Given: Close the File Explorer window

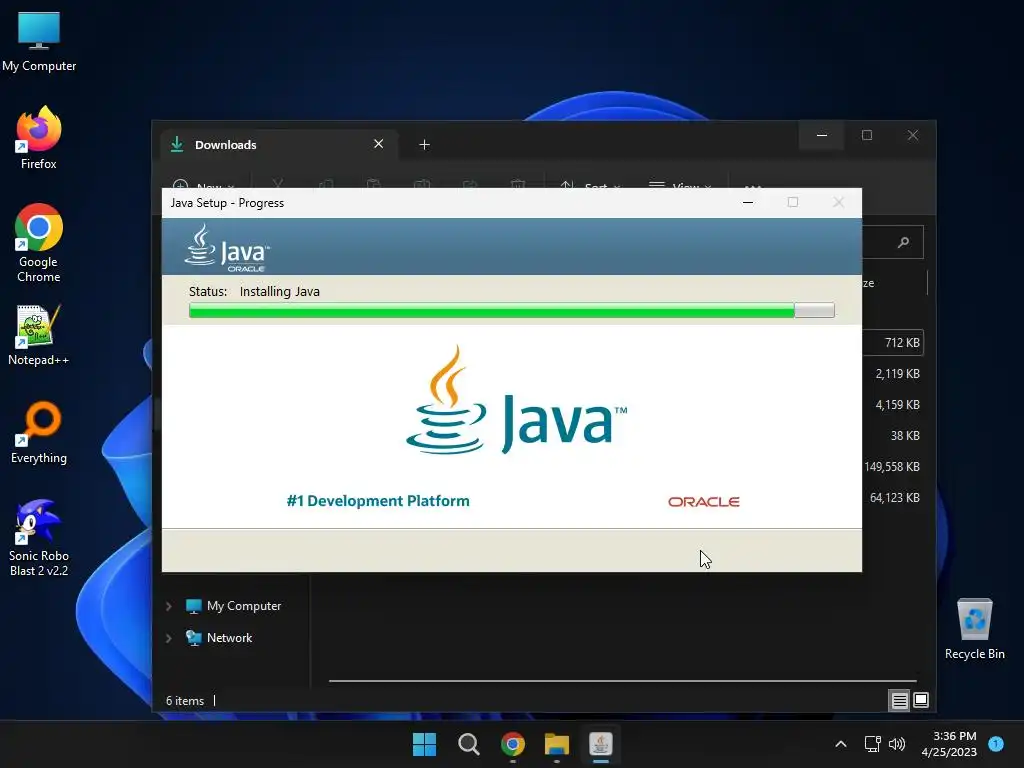Looking at the screenshot, I should (912, 135).
